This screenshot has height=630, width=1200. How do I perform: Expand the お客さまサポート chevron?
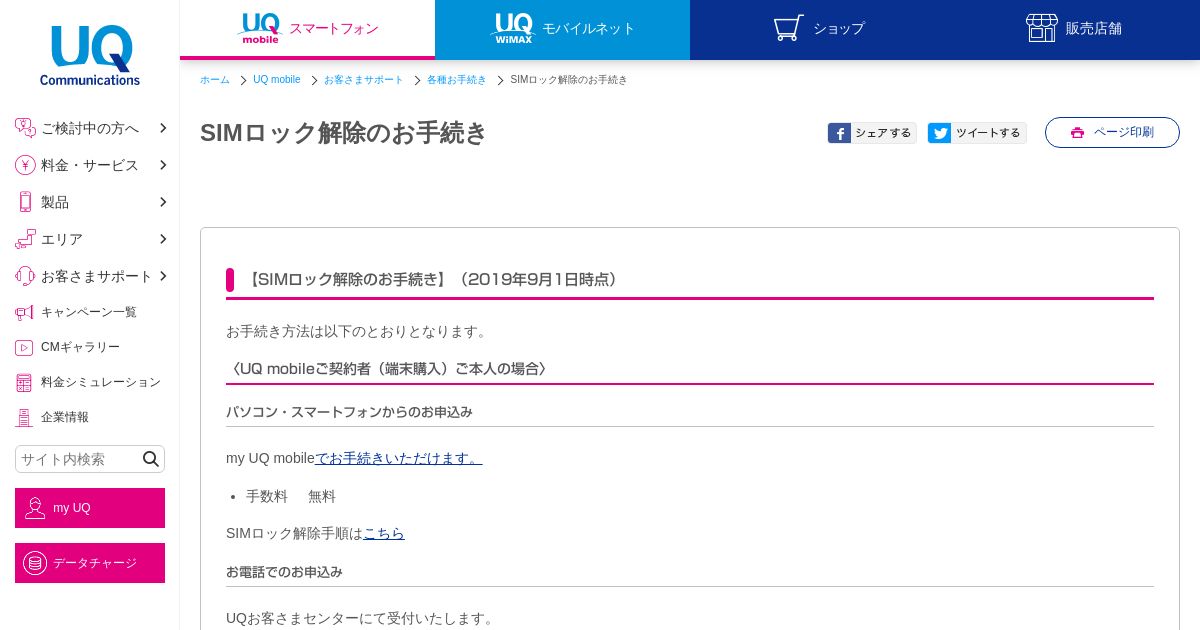163,276
